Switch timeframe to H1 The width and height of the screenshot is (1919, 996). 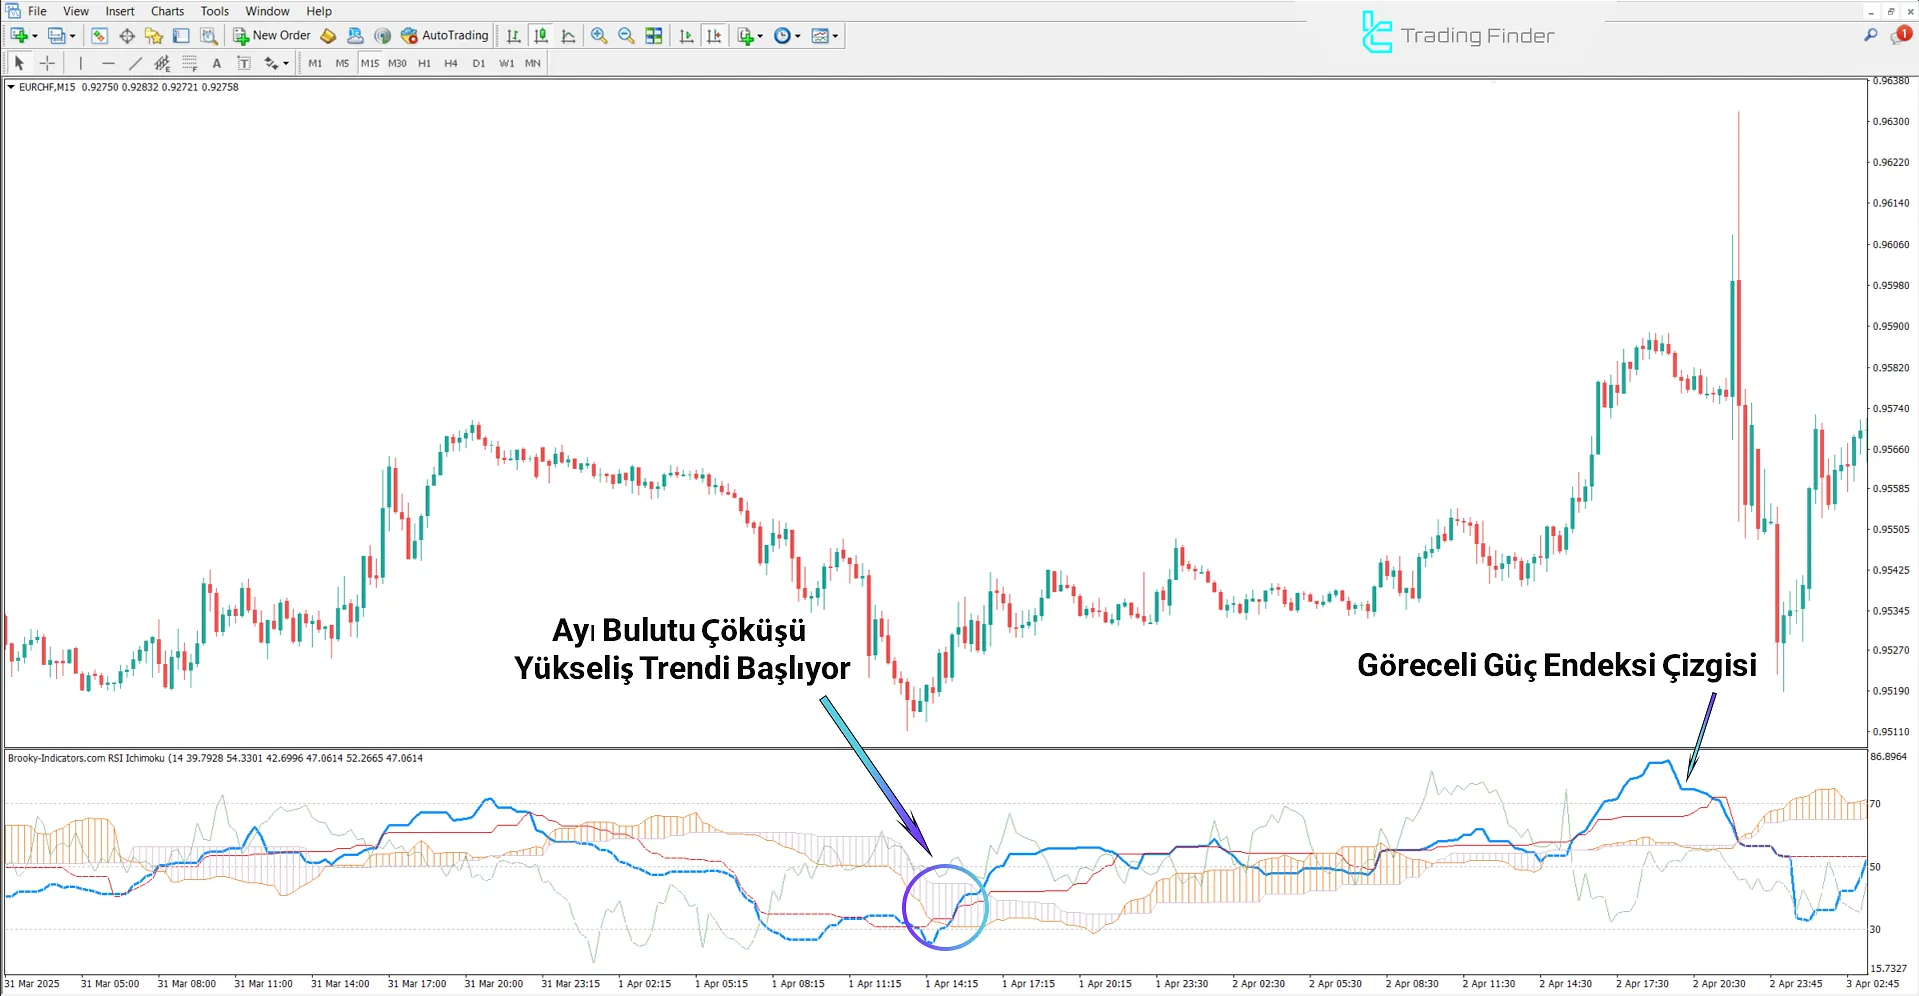tap(423, 63)
